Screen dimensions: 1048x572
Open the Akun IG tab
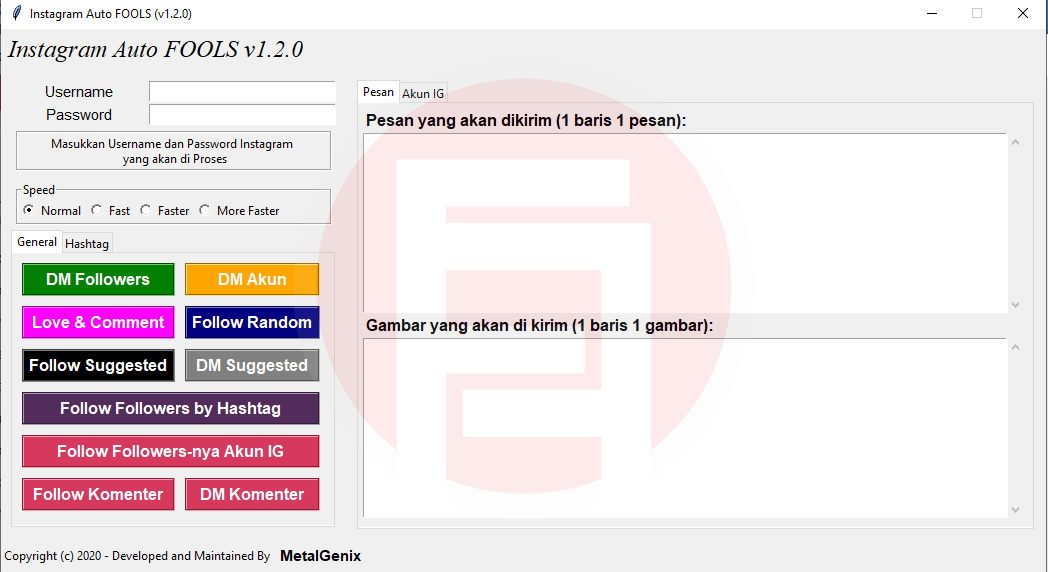pyautogui.click(x=423, y=94)
